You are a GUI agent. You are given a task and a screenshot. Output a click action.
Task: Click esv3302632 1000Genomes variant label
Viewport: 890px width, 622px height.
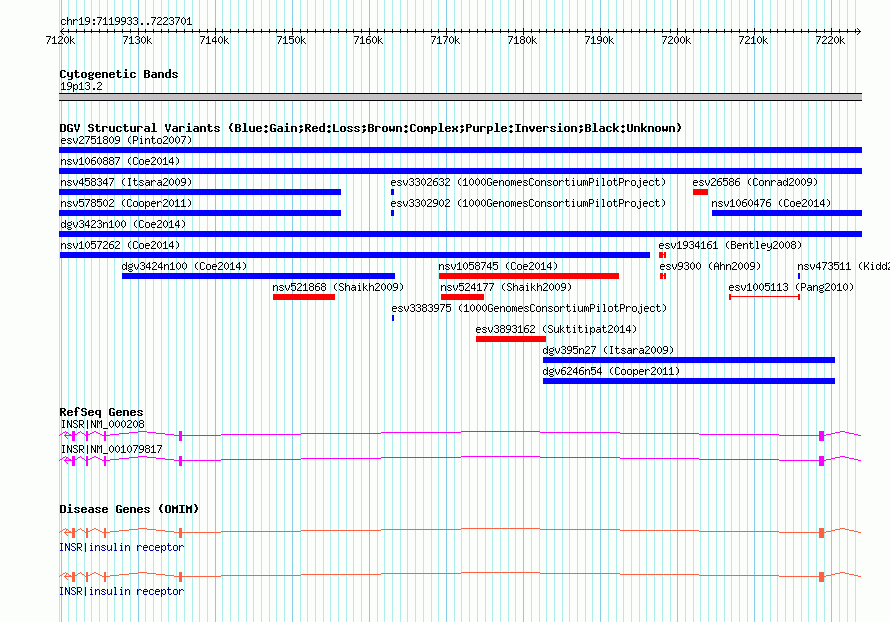click(x=528, y=182)
